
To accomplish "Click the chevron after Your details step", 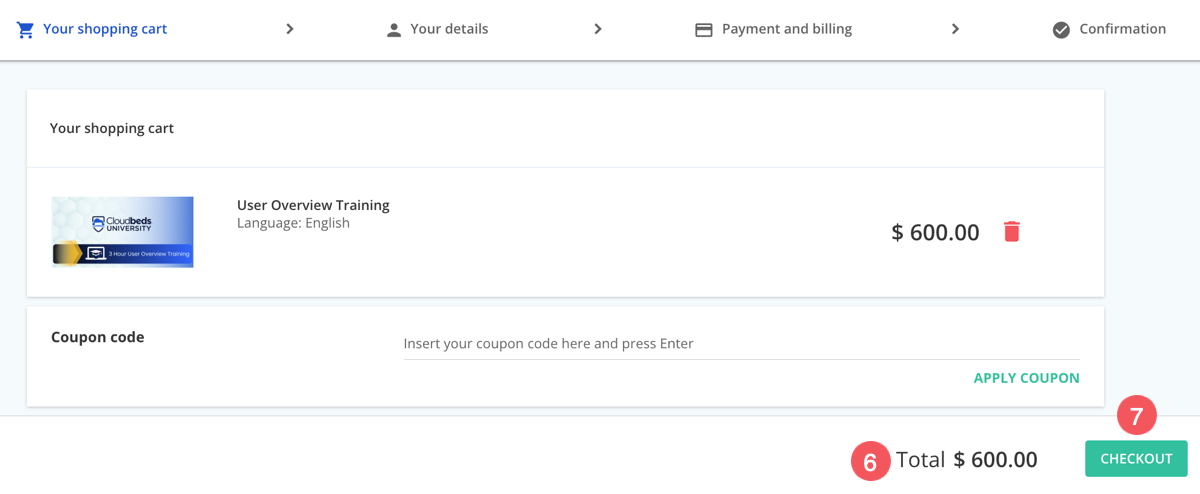I will (x=598, y=29).
